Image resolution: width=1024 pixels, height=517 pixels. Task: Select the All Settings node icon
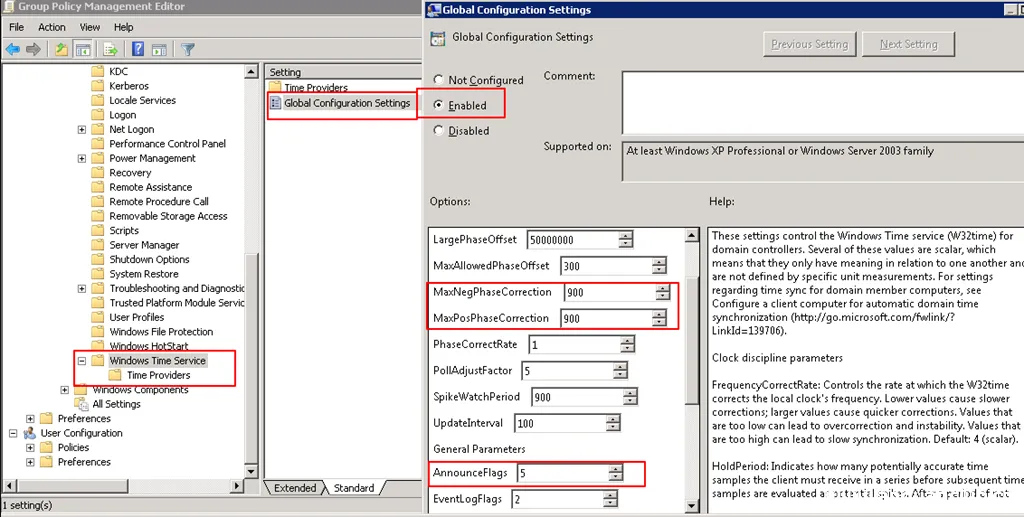pyautogui.click(x=81, y=404)
